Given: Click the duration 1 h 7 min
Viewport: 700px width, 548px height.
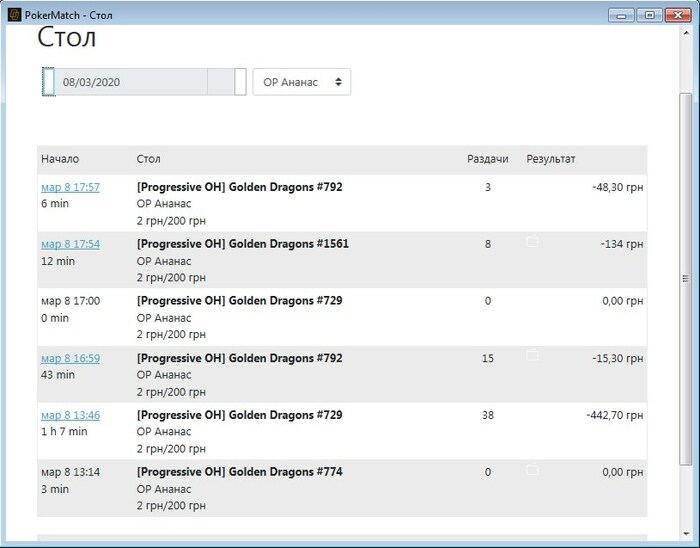Looking at the screenshot, I should [x=64, y=432].
